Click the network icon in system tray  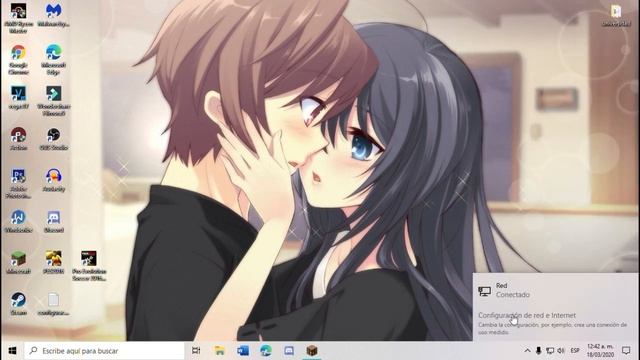(550, 351)
